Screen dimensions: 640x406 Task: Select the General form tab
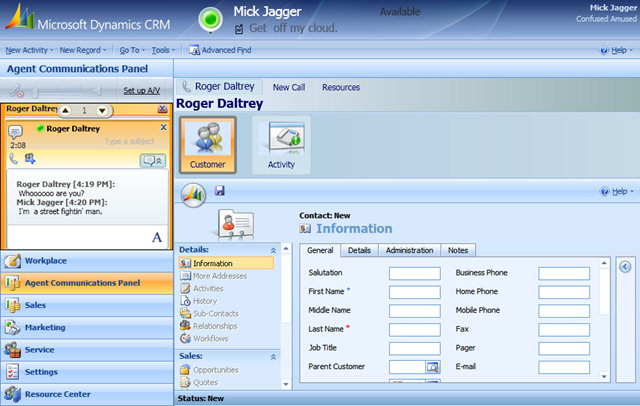pos(320,250)
